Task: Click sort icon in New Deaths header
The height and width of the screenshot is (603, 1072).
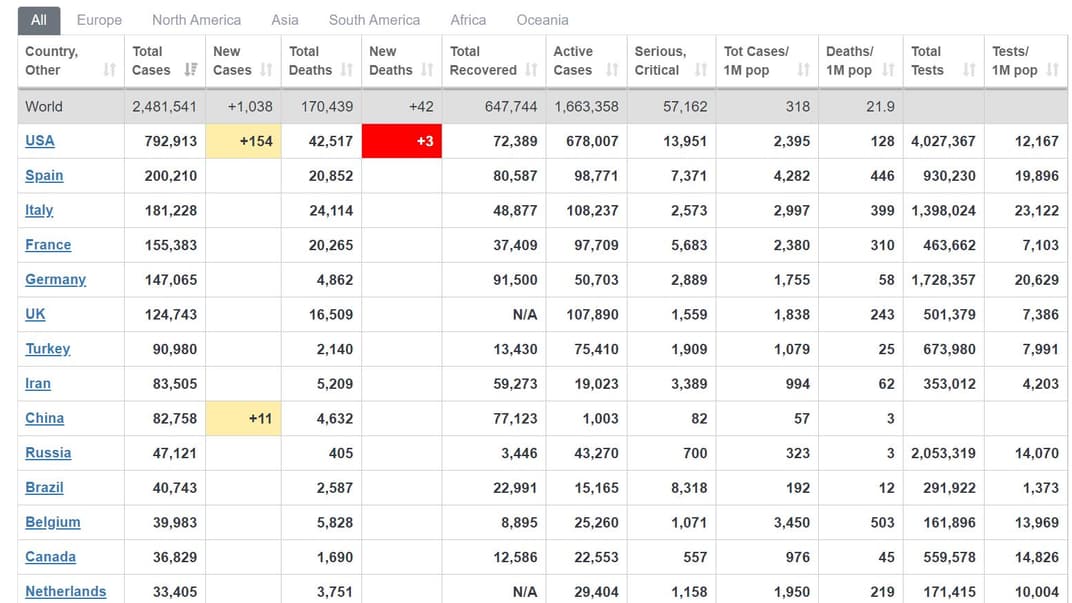Action: click(x=427, y=70)
